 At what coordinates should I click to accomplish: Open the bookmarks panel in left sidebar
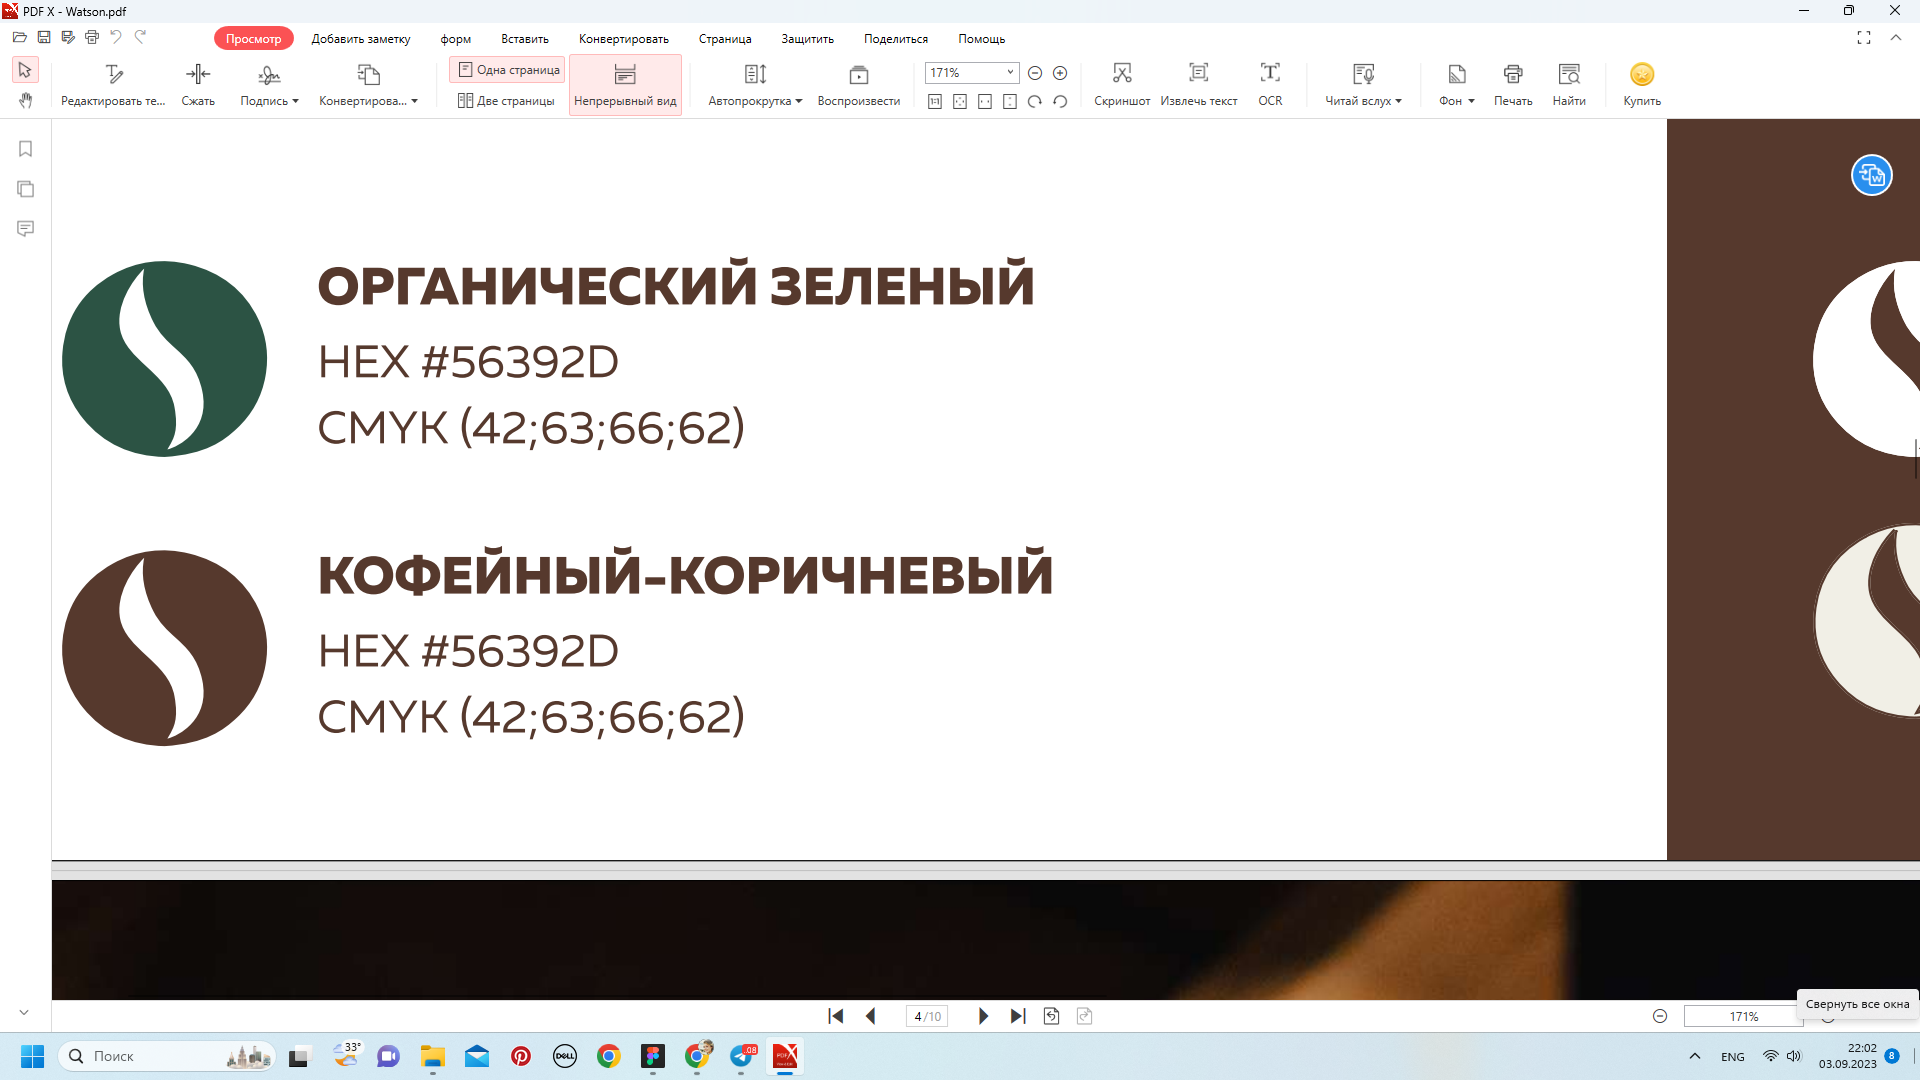tap(26, 149)
